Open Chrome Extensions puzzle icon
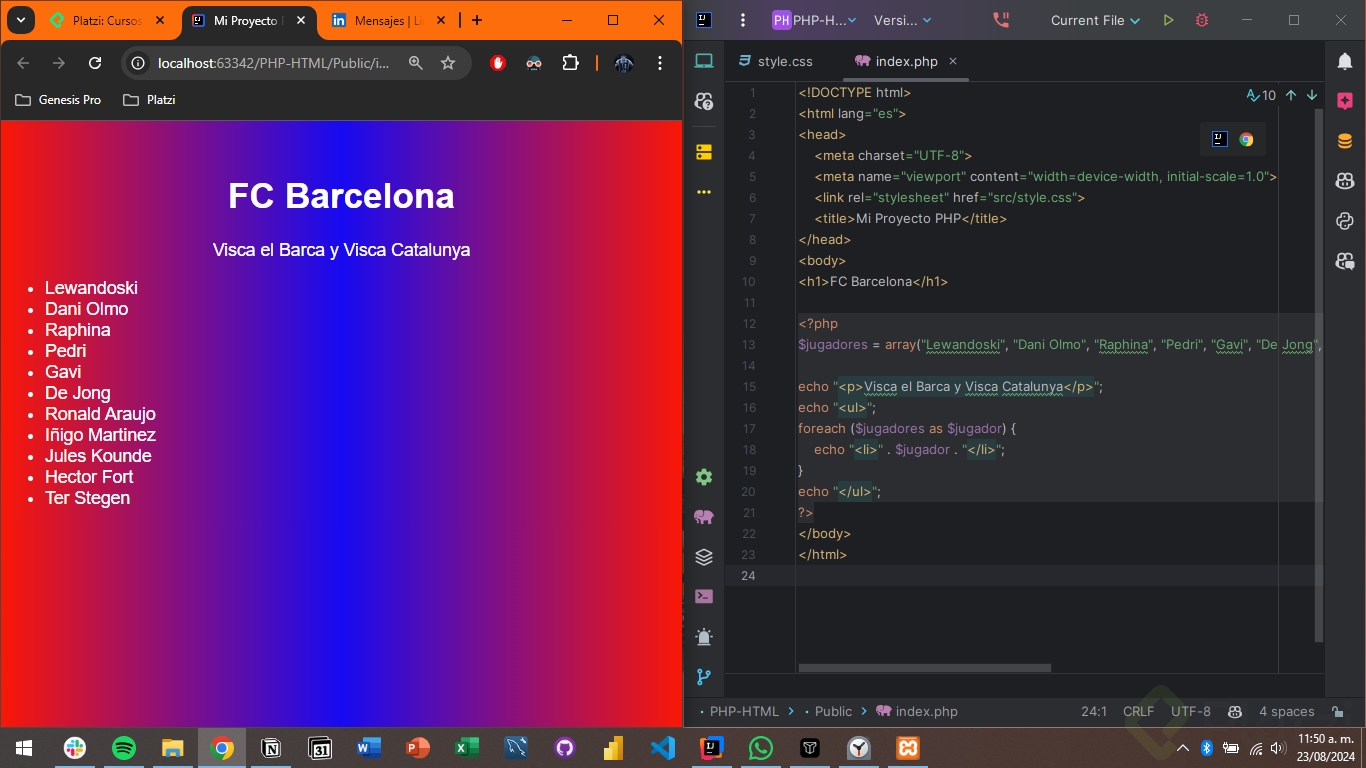The width and height of the screenshot is (1366, 768). tap(570, 63)
